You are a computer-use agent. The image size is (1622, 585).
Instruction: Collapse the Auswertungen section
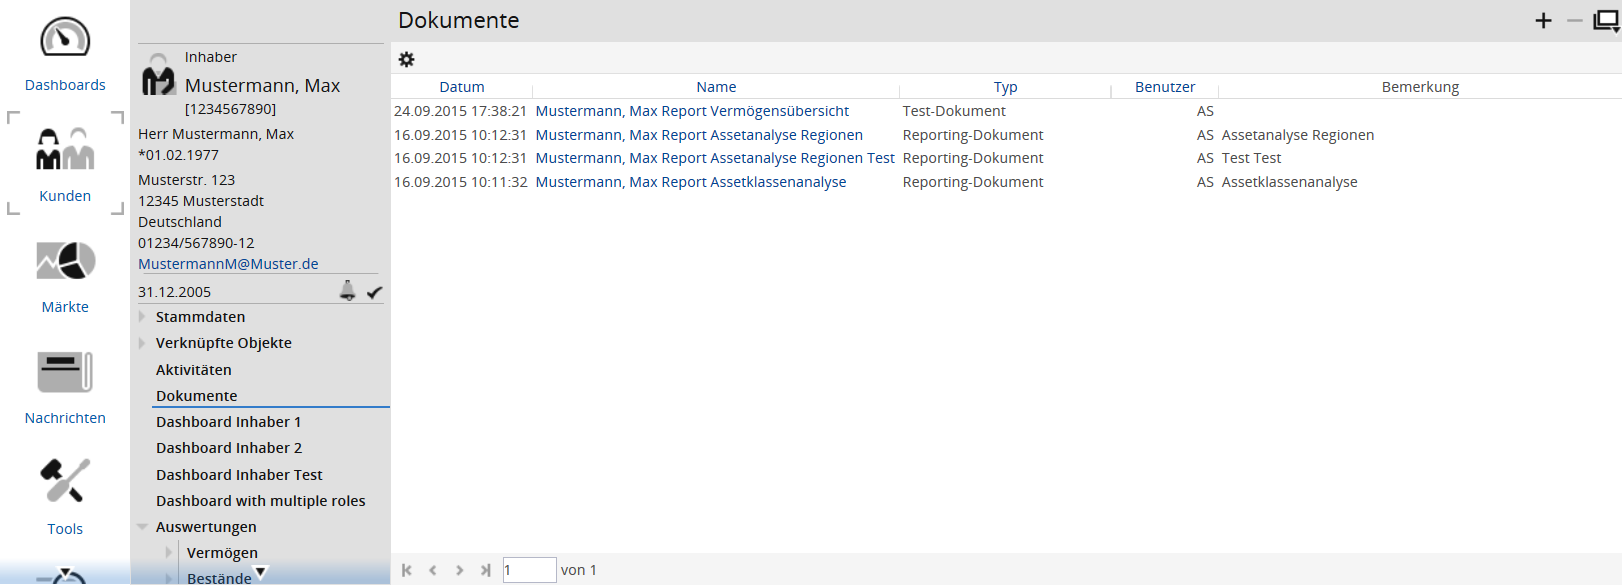[142, 527]
